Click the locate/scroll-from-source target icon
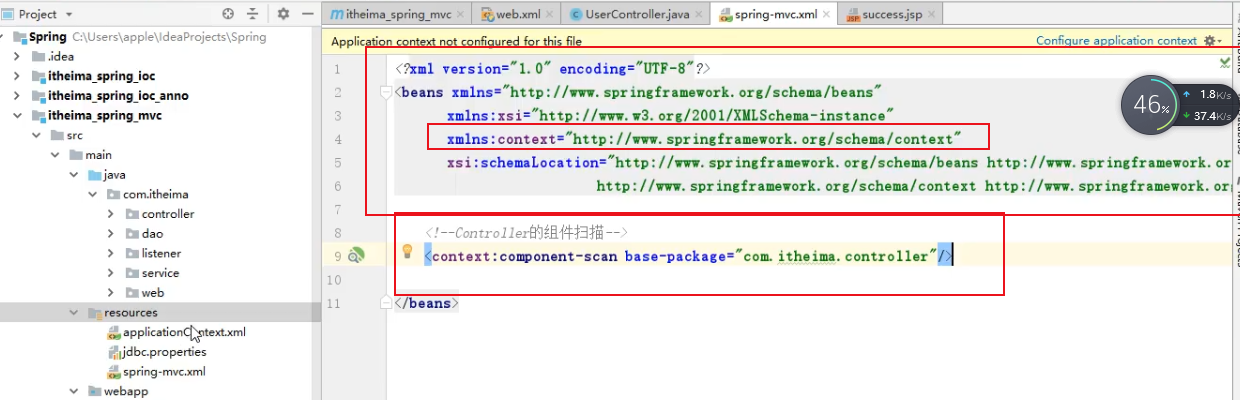1240x400 pixels. click(228, 14)
